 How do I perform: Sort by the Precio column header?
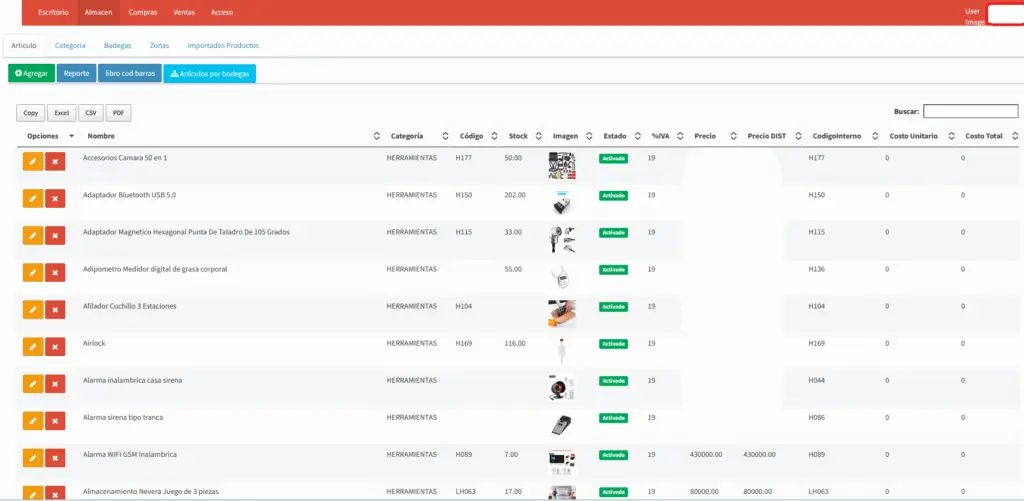pyautogui.click(x=705, y=136)
